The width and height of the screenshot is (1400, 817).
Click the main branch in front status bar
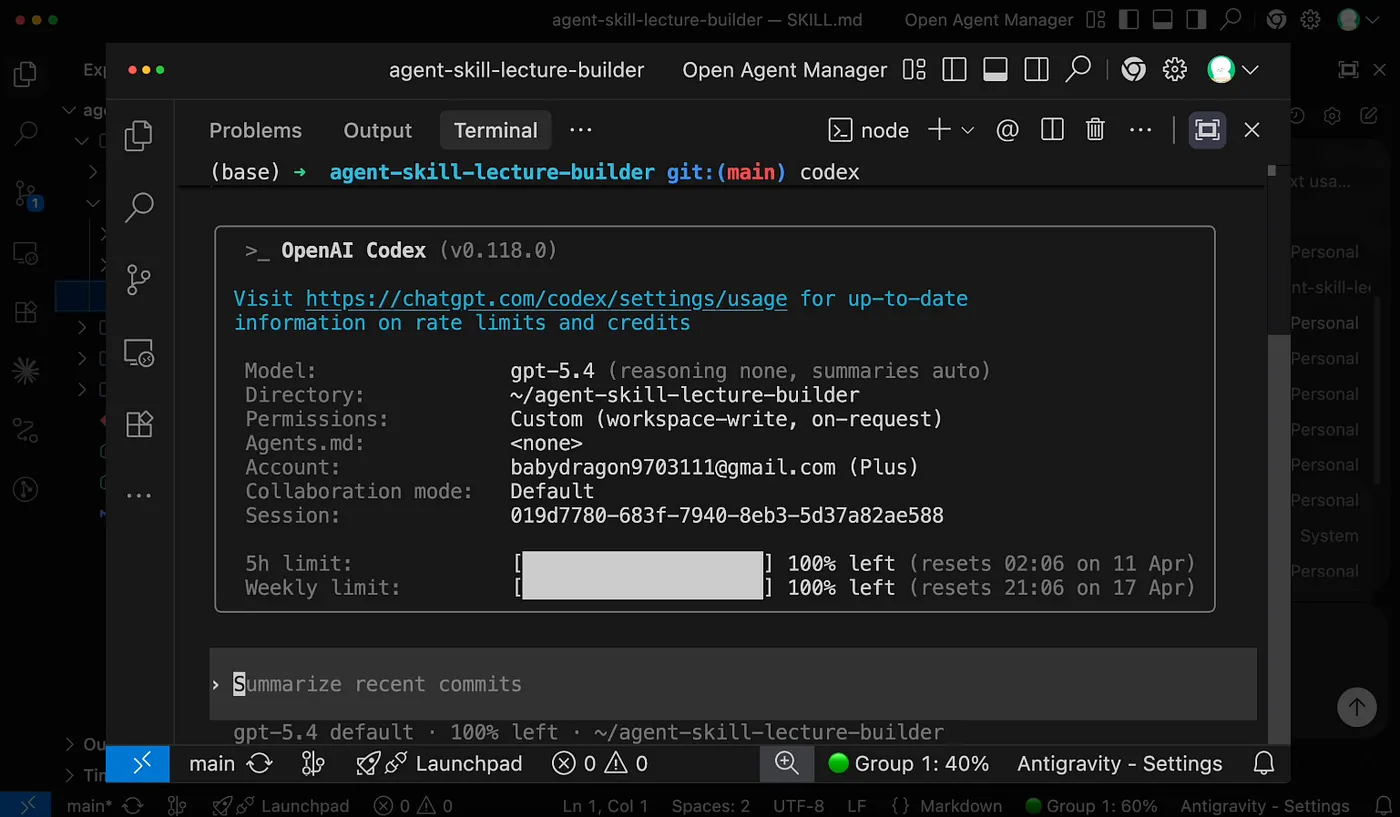coord(212,764)
